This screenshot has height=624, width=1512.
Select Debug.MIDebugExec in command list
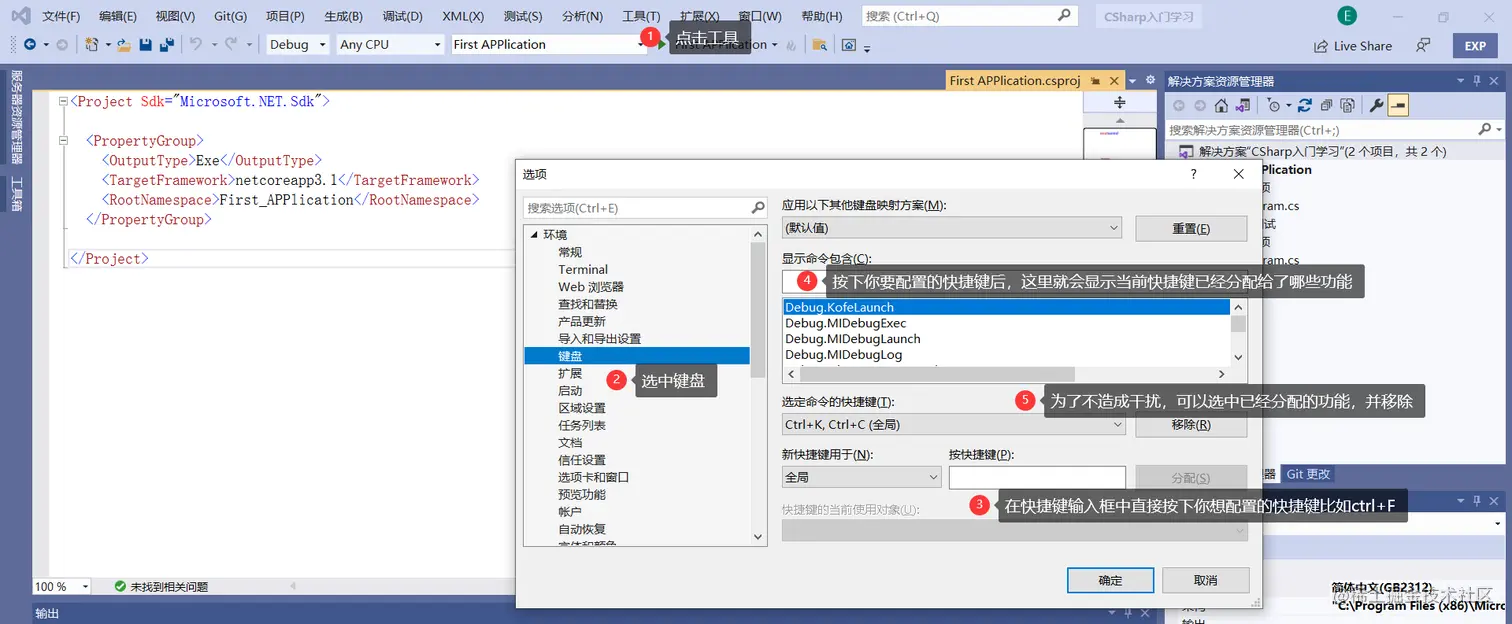pos(845,323)
